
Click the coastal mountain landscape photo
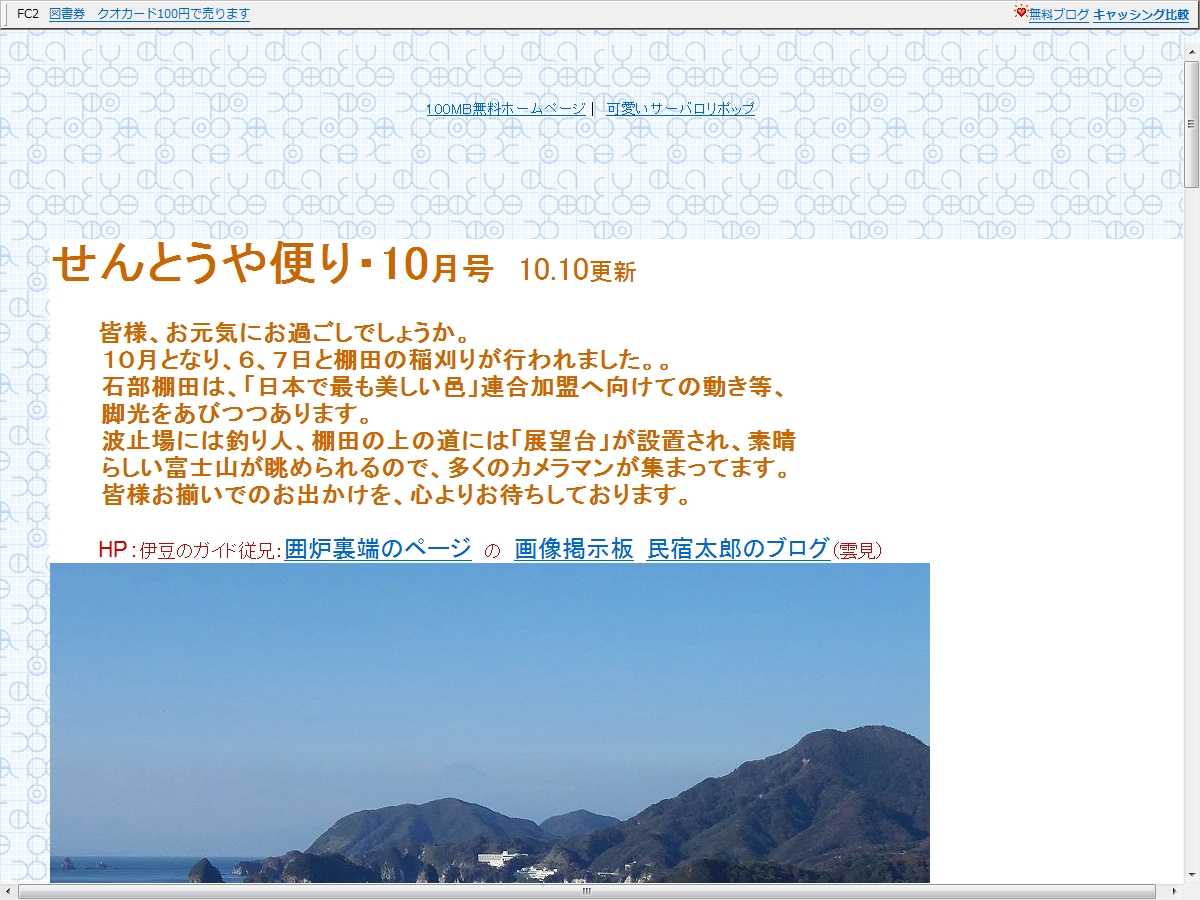(x=490, y=723)
